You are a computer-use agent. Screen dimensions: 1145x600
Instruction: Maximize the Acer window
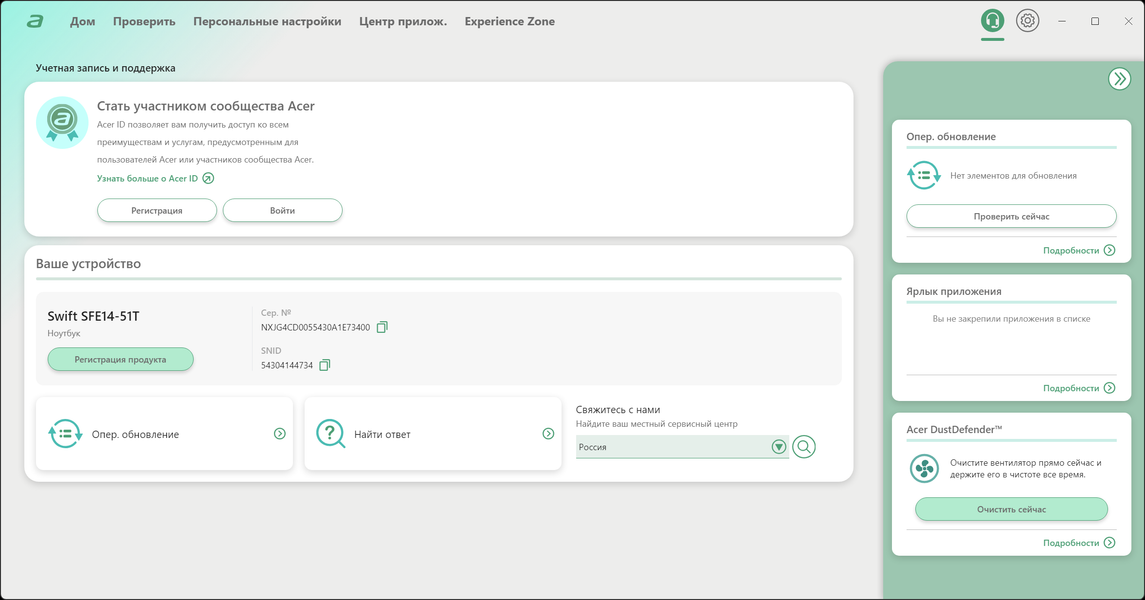point(1095,21)
